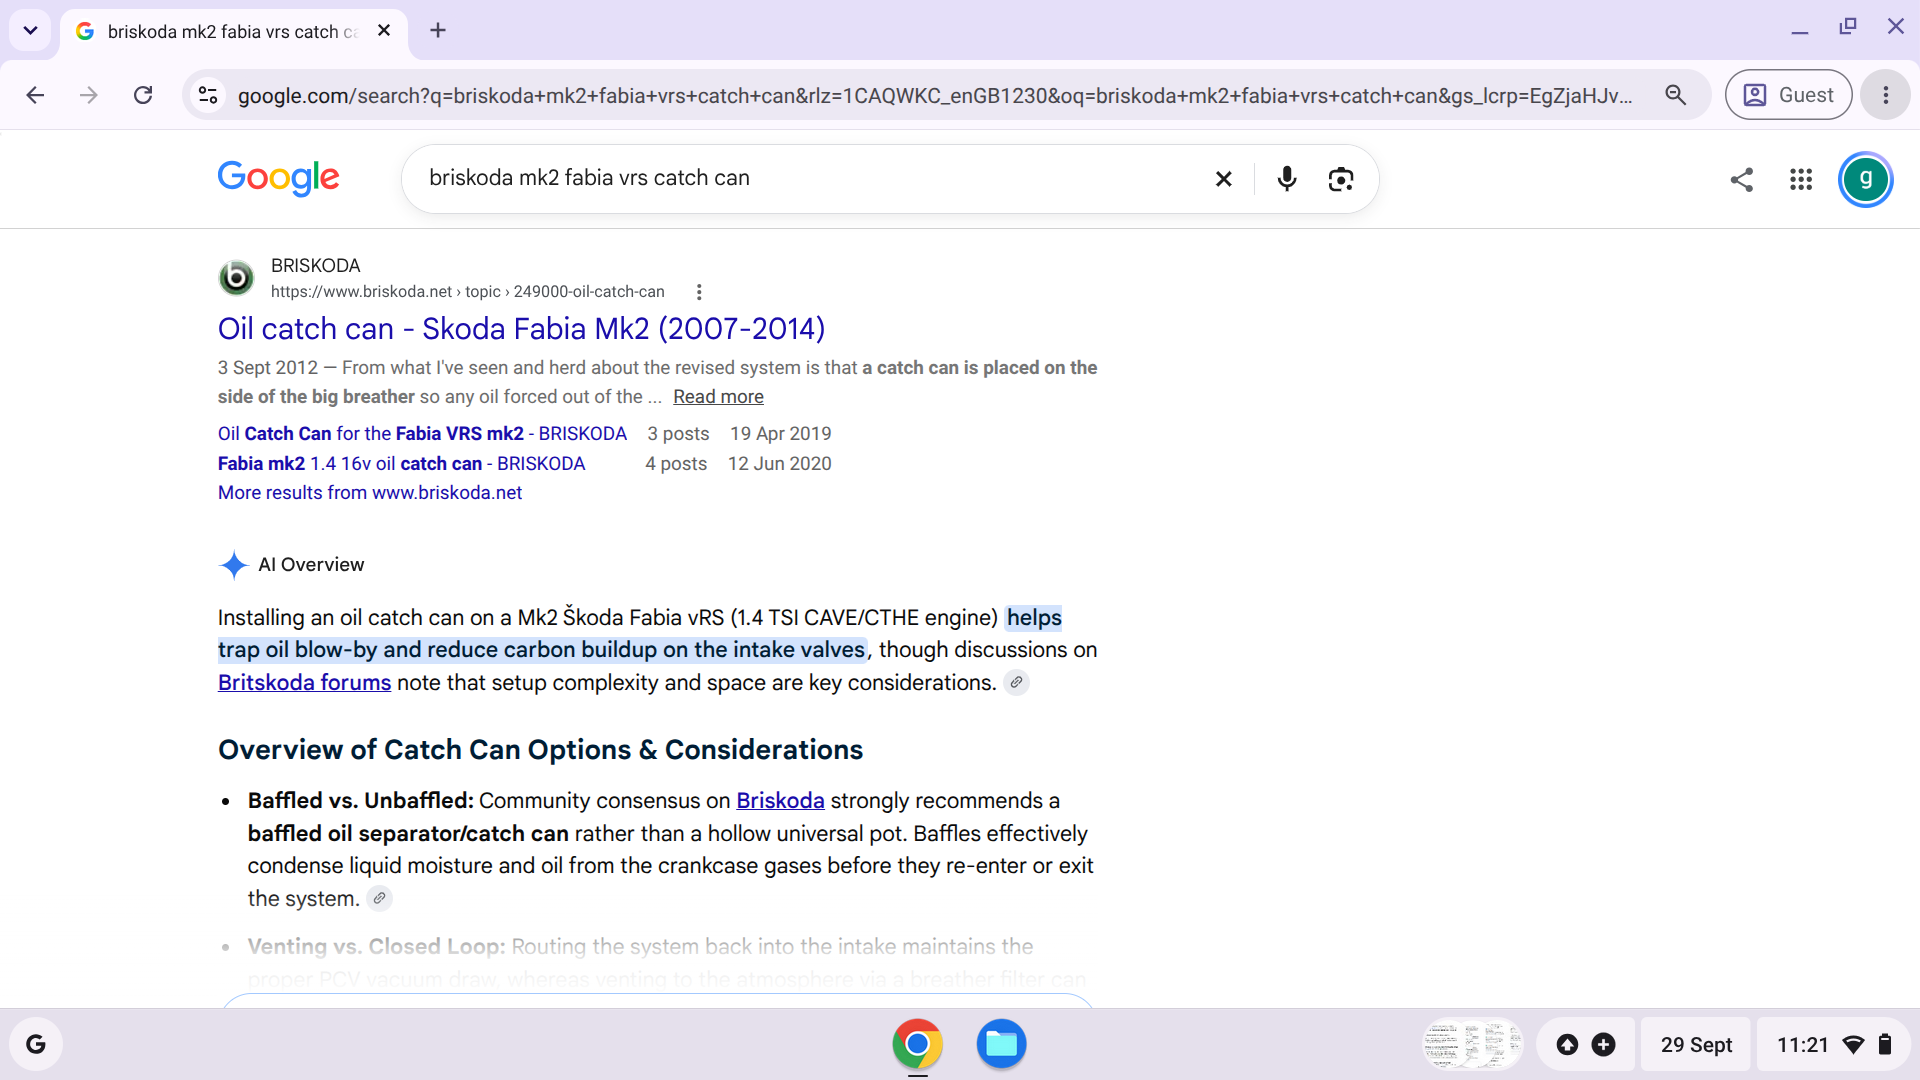Go forward to the next page

(x=89, y=95)
